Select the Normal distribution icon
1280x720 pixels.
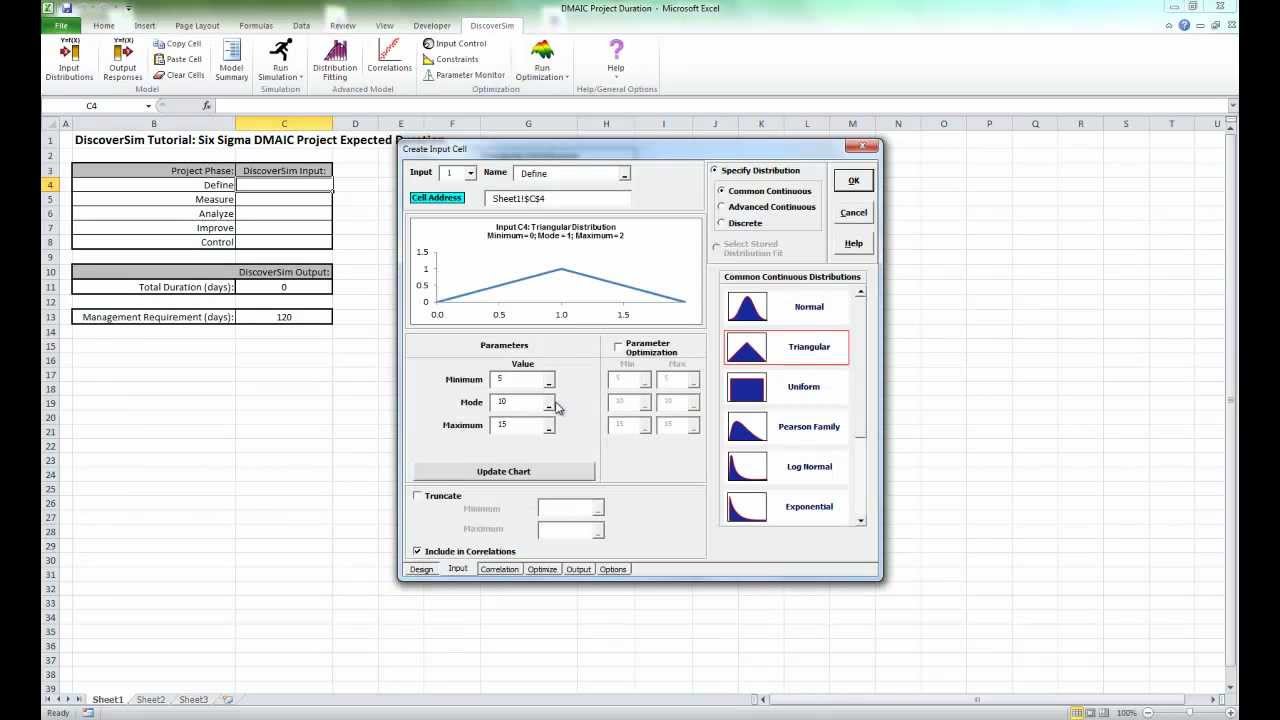click(747, 307)
